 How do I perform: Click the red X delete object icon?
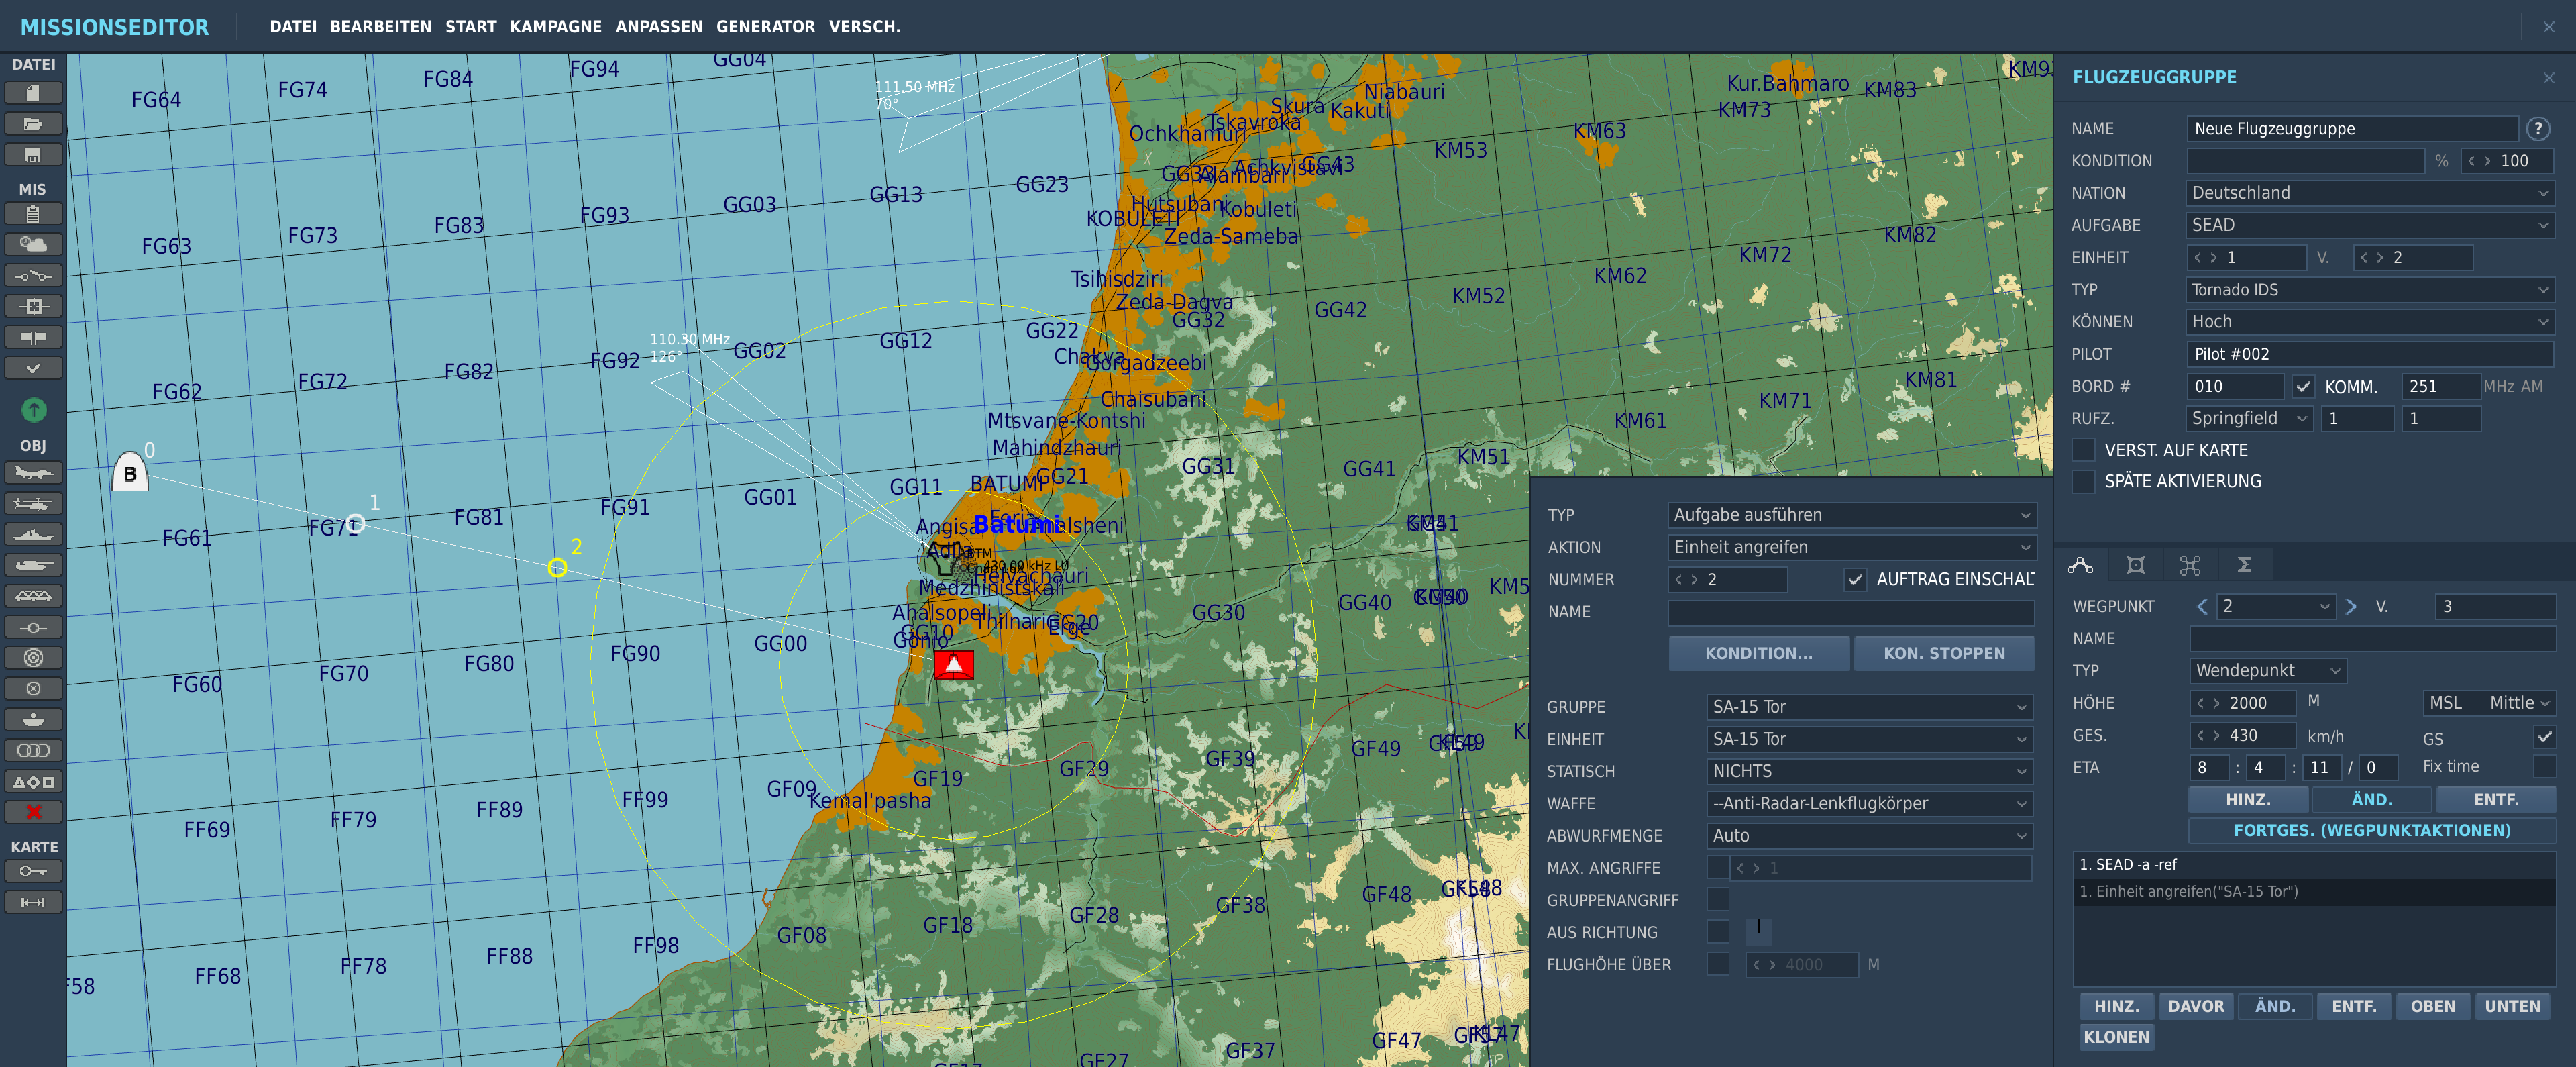click(33, 813)
